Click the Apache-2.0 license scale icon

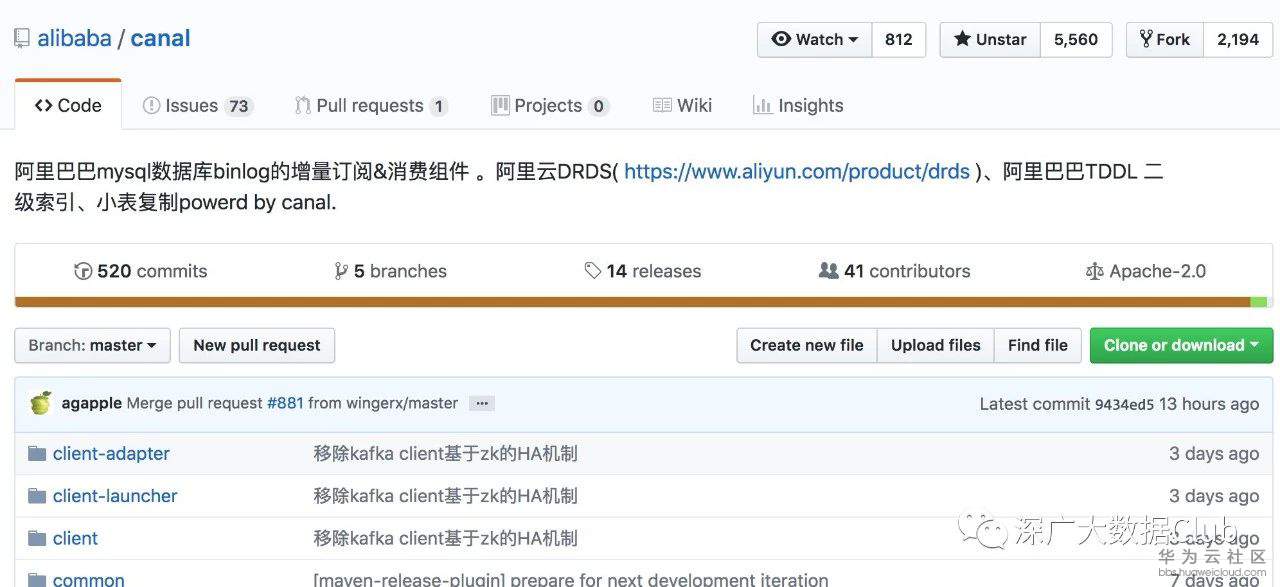pos(1093,271)
